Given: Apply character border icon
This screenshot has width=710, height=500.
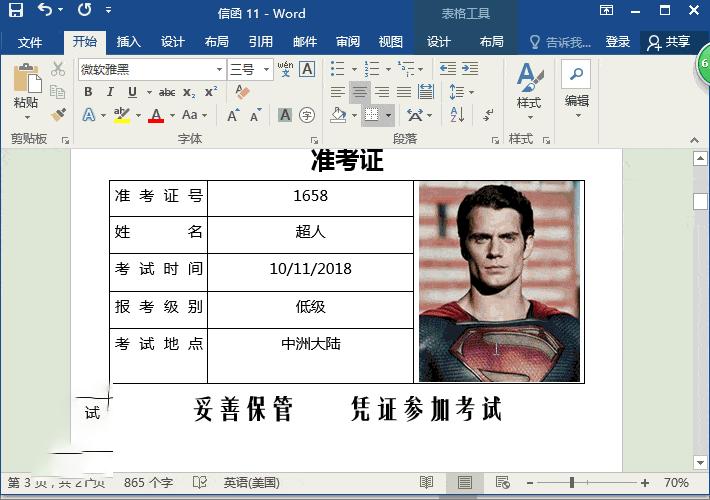Looking at the screenshot, I should point(307,69).
